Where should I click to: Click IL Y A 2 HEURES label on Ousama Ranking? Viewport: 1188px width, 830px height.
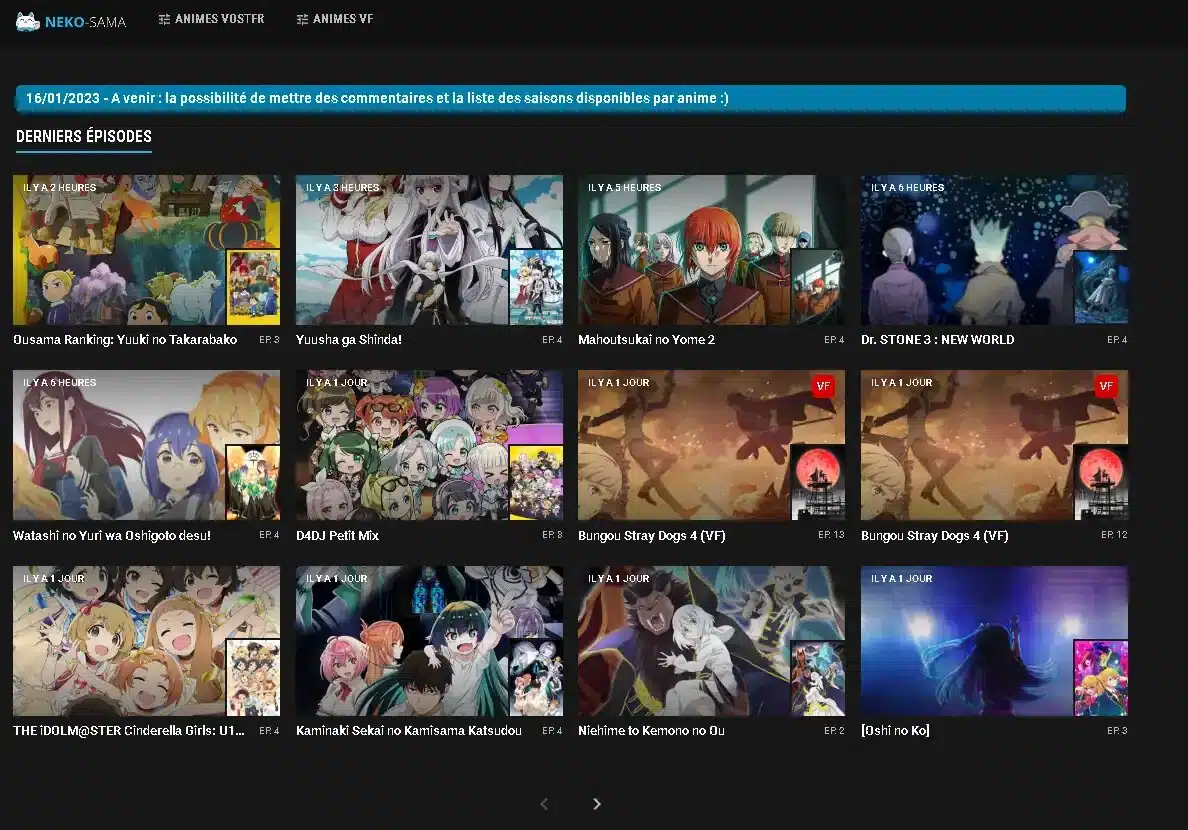click(60, 187)
